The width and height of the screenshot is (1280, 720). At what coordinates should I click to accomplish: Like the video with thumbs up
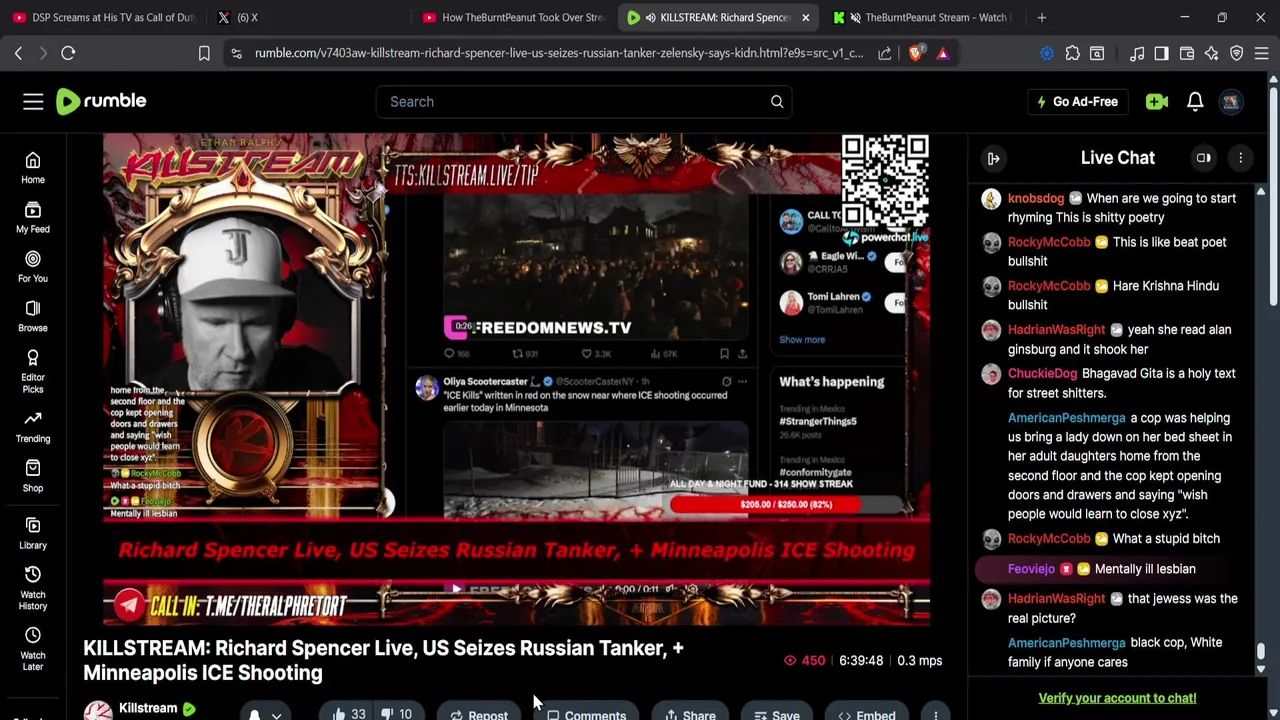348,714
